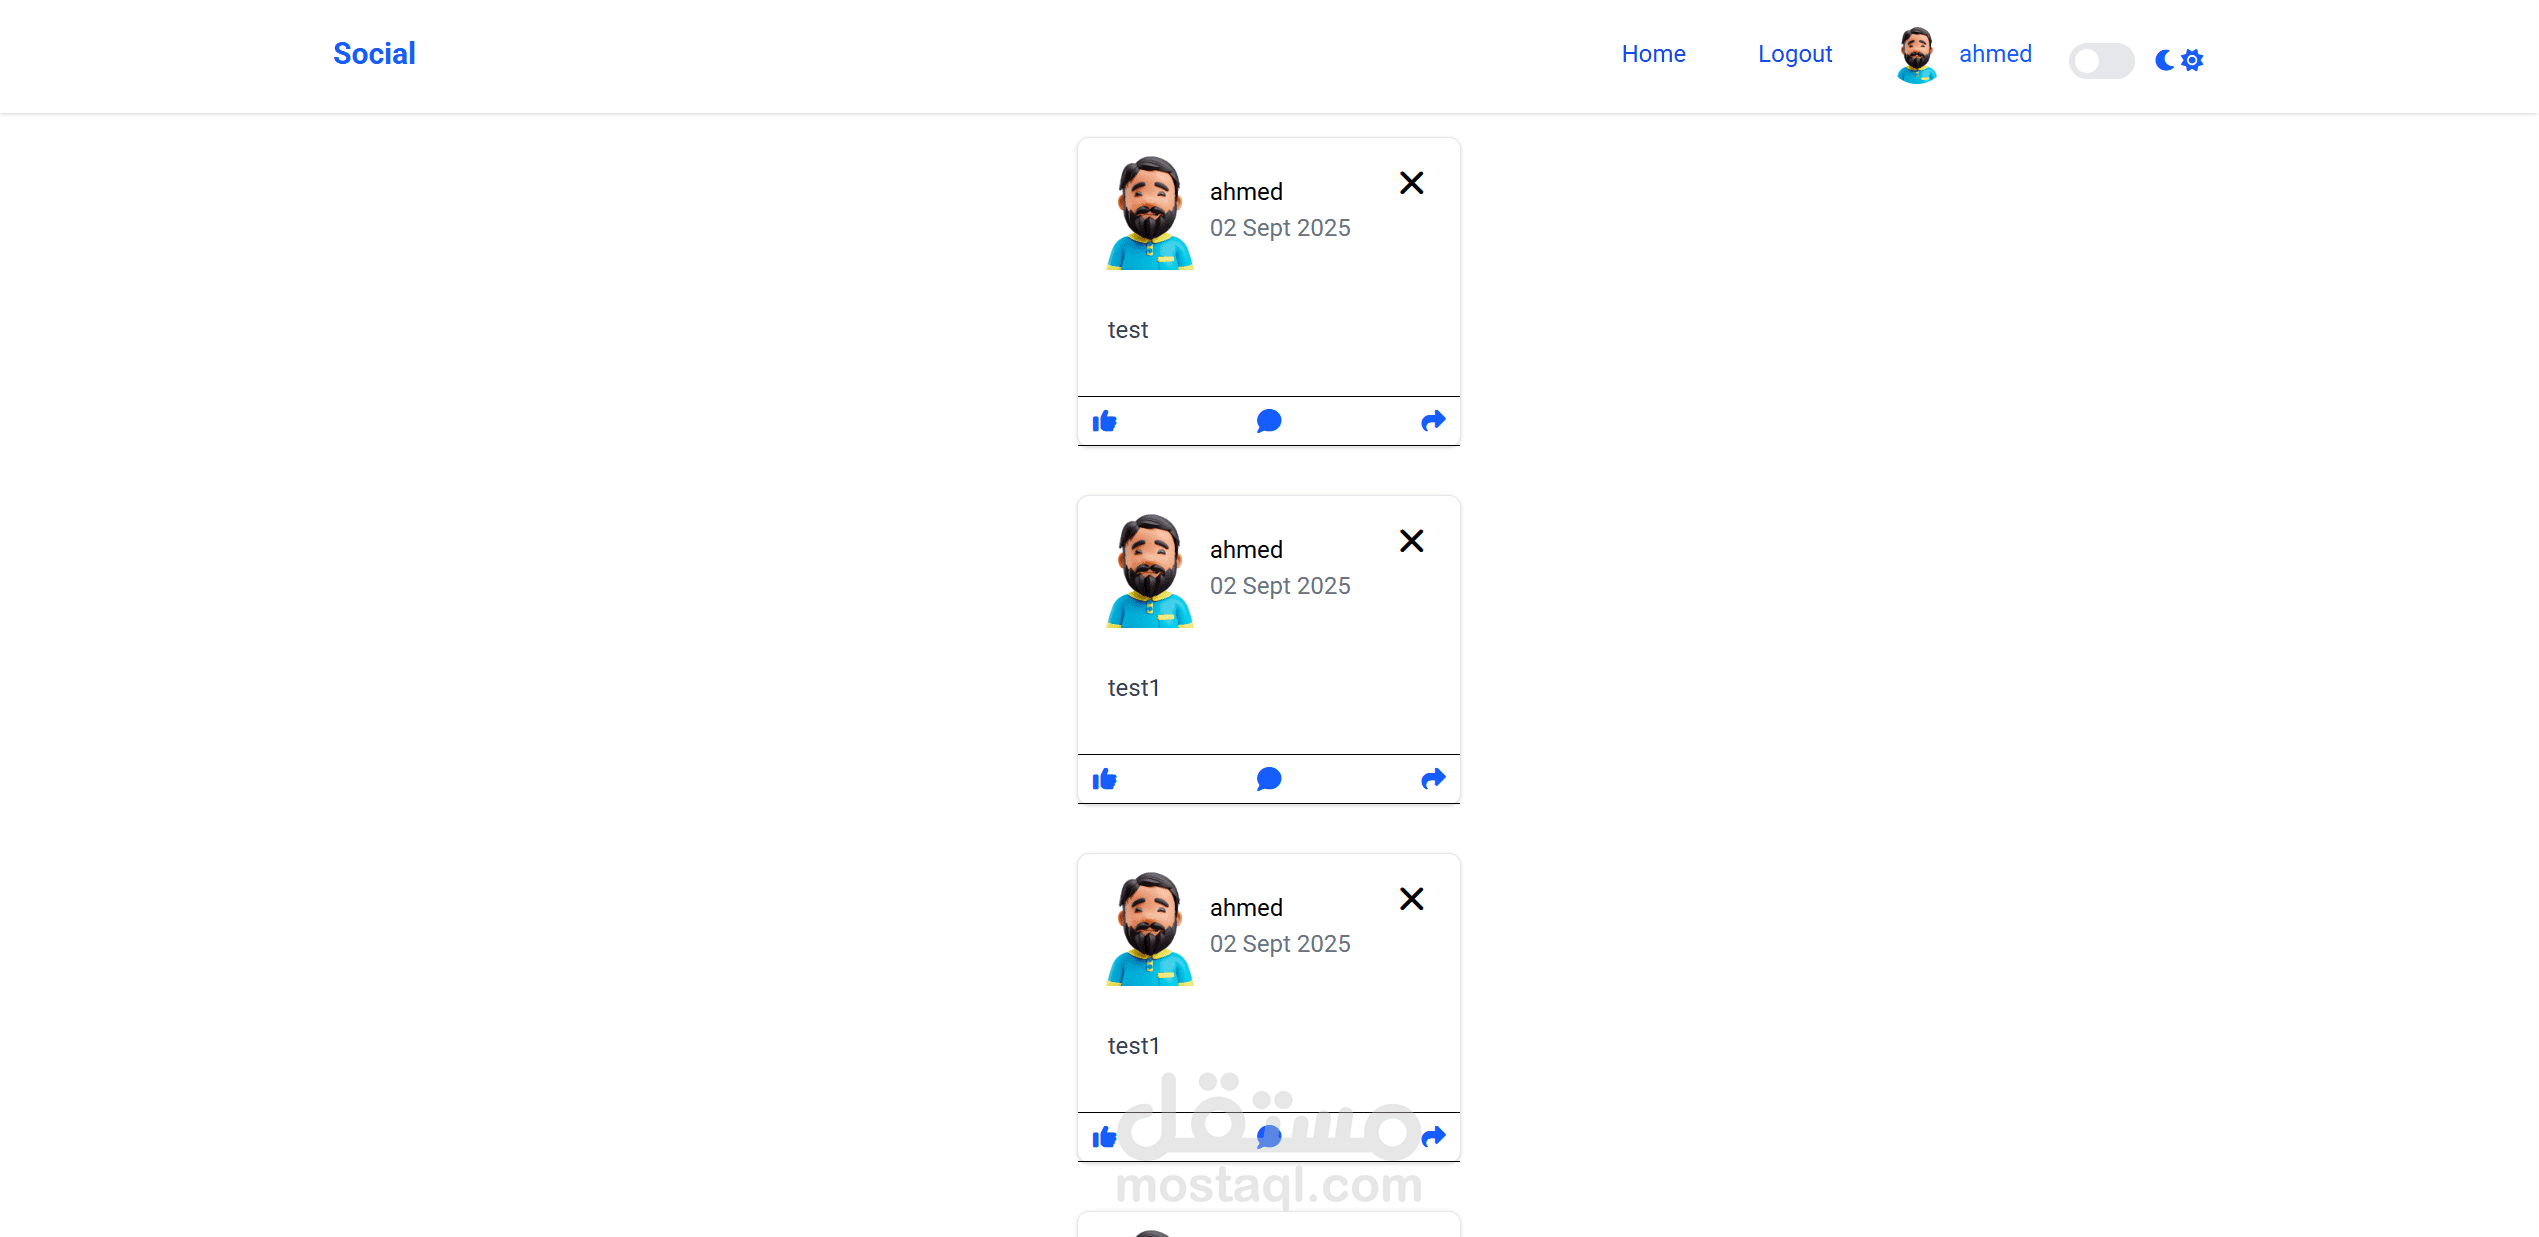The height and width of the screenshot is (1237, 2539).
Task: Open ahmed's profile from the navbar name
Action: [1995, 54]
